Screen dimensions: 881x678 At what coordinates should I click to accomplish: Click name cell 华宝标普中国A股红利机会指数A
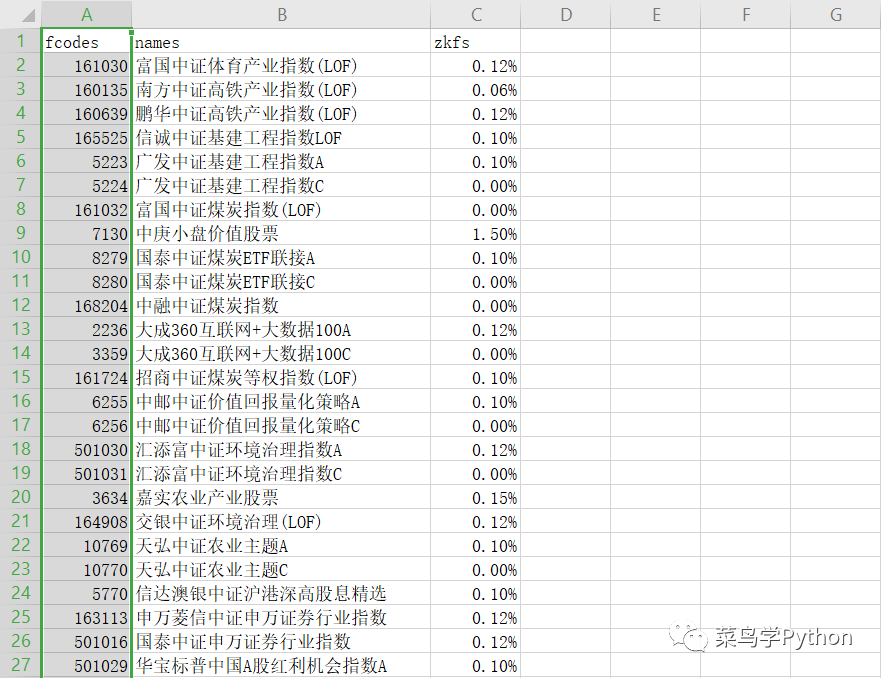coord(281,666)
